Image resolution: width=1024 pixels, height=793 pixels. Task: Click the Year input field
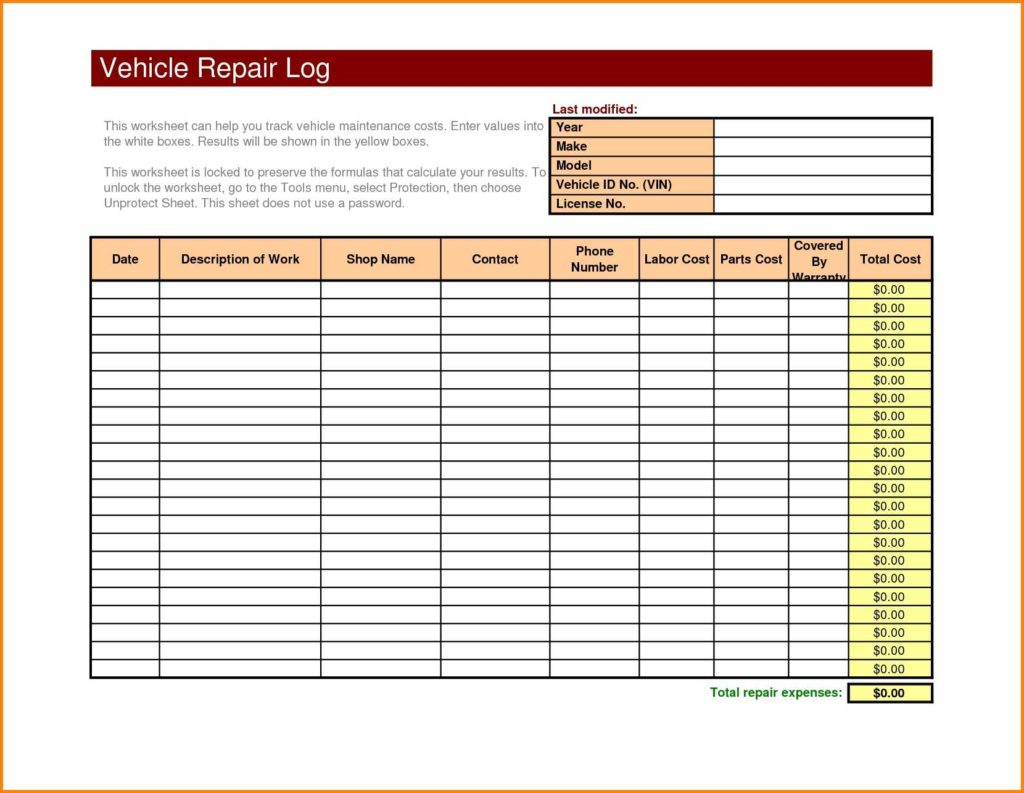point(823,127)
